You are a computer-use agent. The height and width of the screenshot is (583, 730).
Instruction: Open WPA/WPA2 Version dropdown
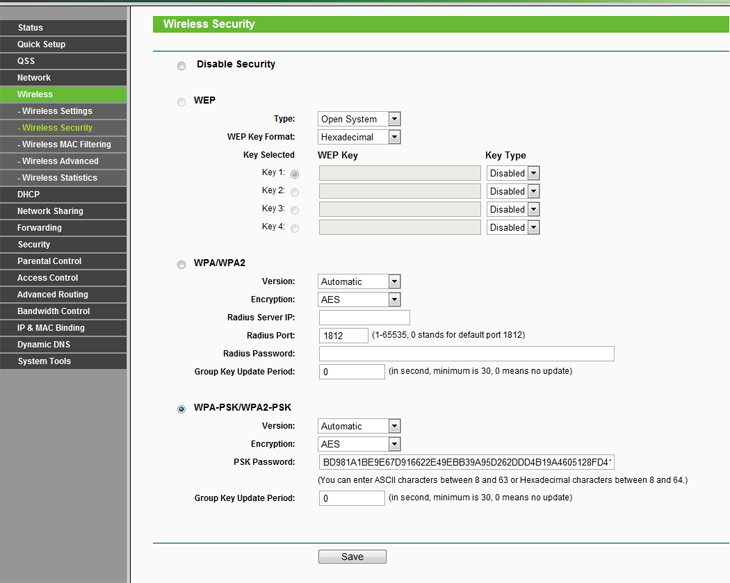pyautogui.click(x=359, y=282)
